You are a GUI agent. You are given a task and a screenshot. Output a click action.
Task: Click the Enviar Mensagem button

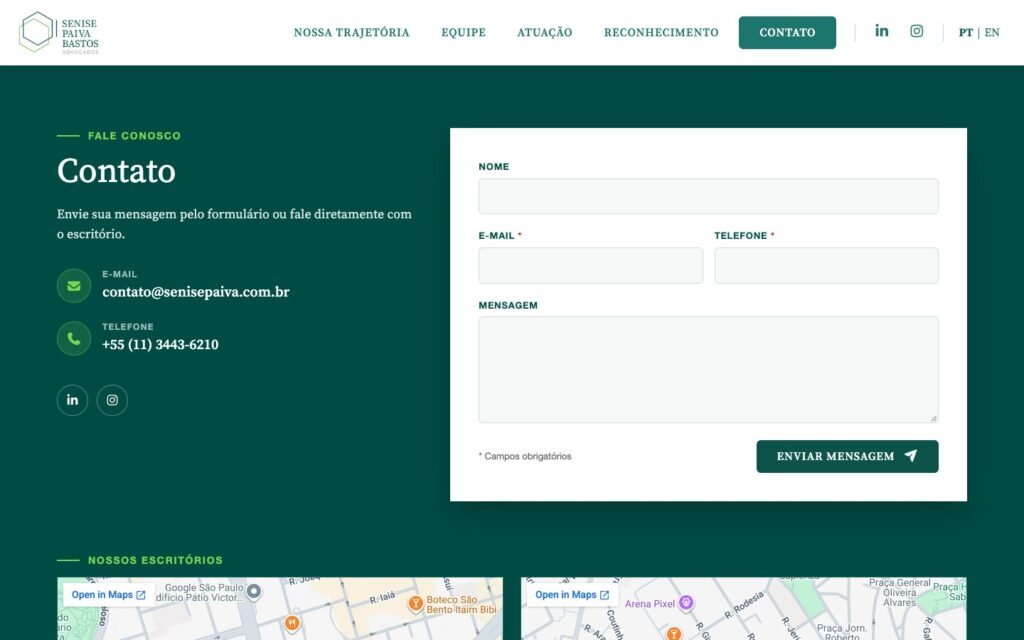[x=847, y=456]
